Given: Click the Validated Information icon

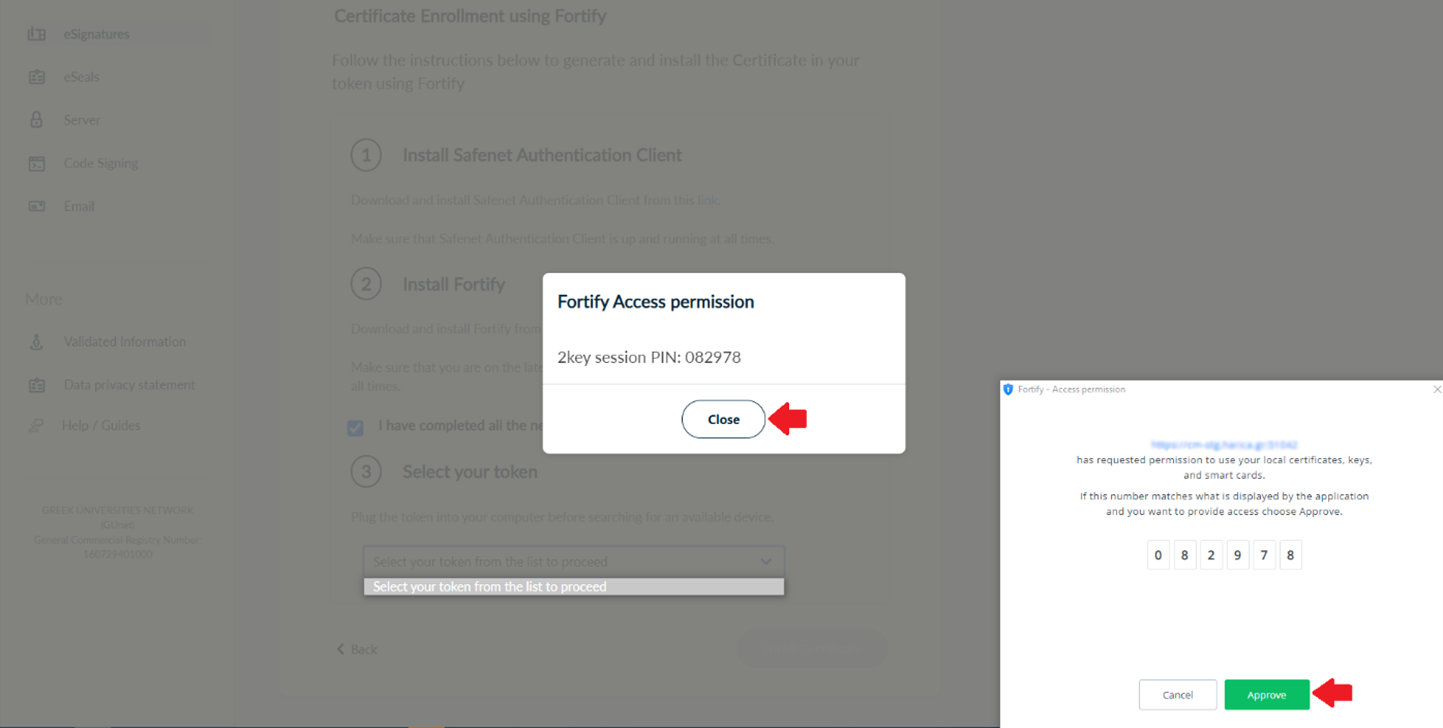Looking at the screenshot, I should [37, 342].
